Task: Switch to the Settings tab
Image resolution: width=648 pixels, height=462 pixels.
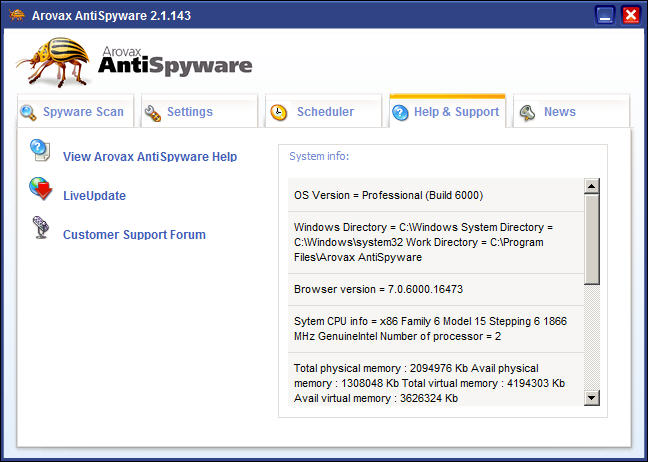Action: pos(199,111)
